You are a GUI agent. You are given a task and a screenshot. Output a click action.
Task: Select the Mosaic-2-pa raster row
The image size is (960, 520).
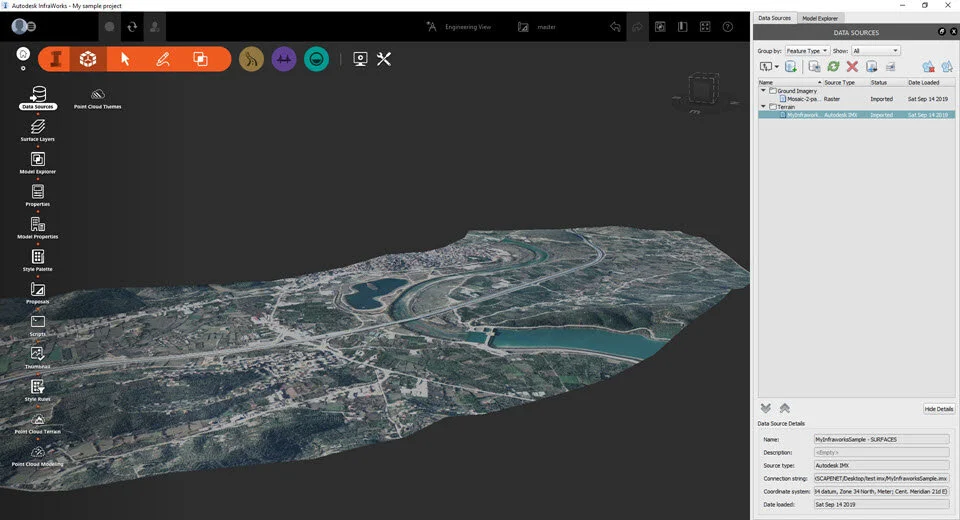[x=856, y=99]
